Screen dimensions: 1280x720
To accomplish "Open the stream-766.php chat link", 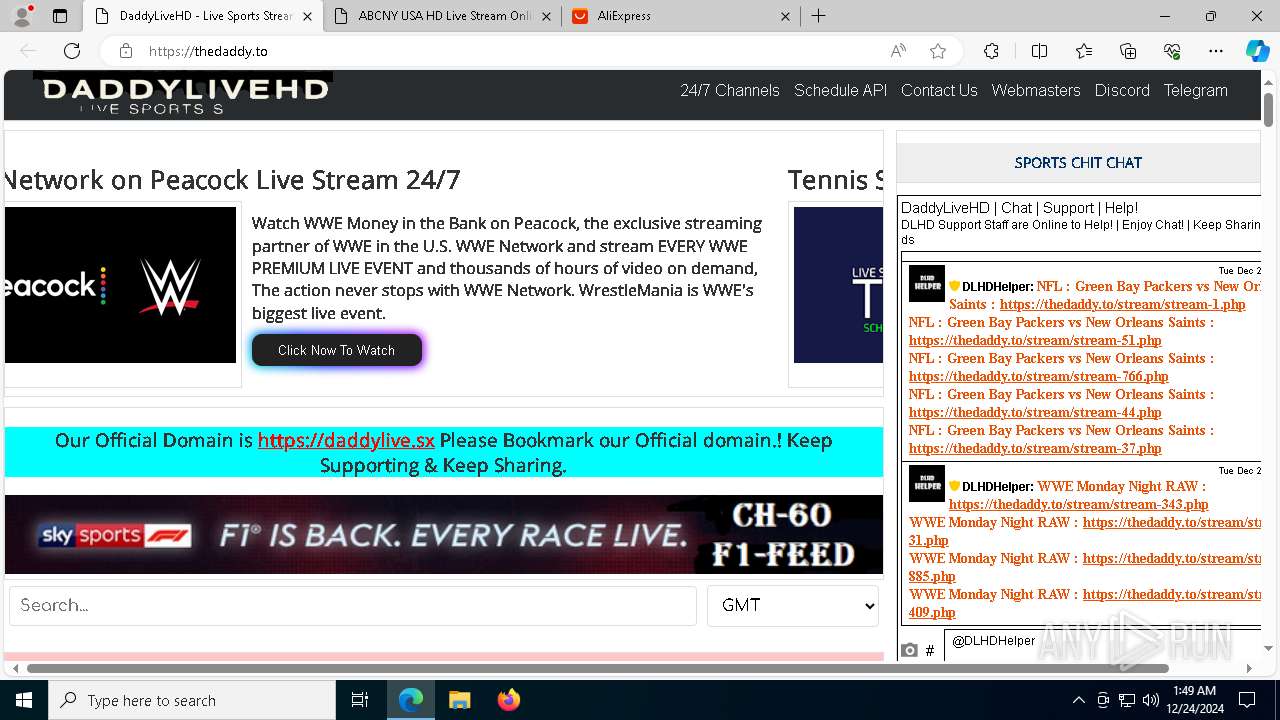I will click(1038, 377).
